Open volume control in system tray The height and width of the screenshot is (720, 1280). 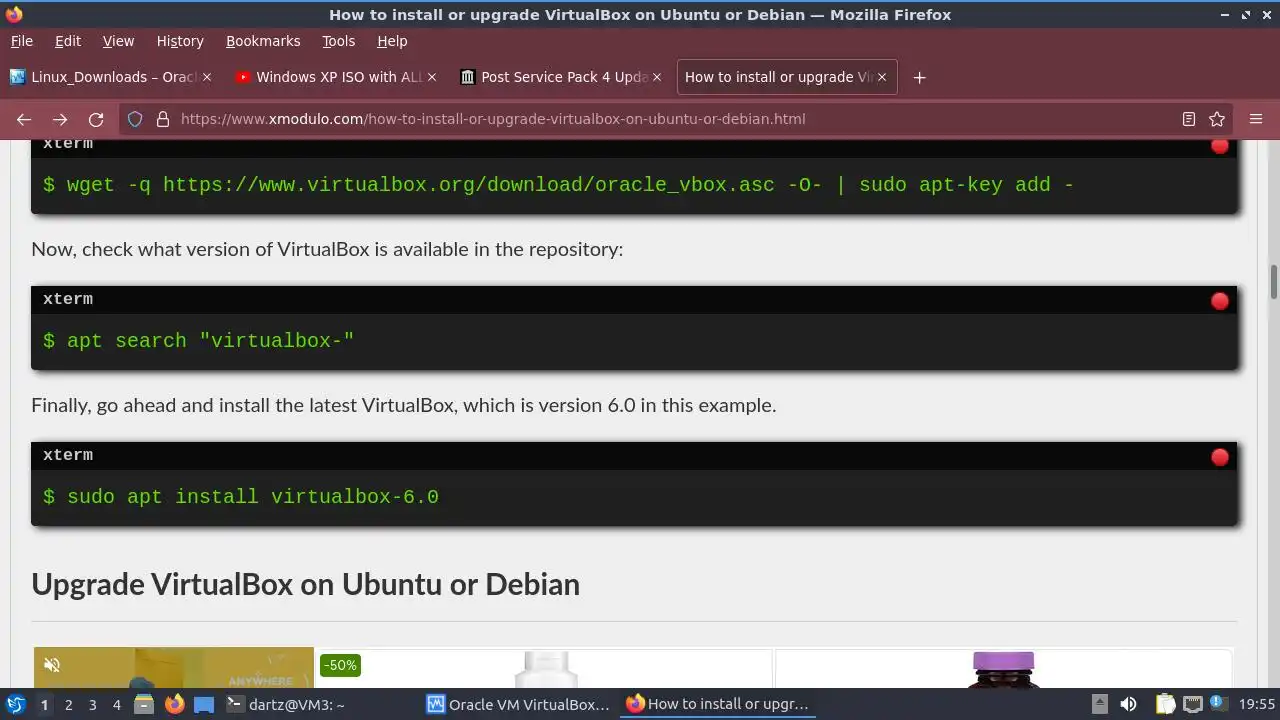coord(1128,704)
